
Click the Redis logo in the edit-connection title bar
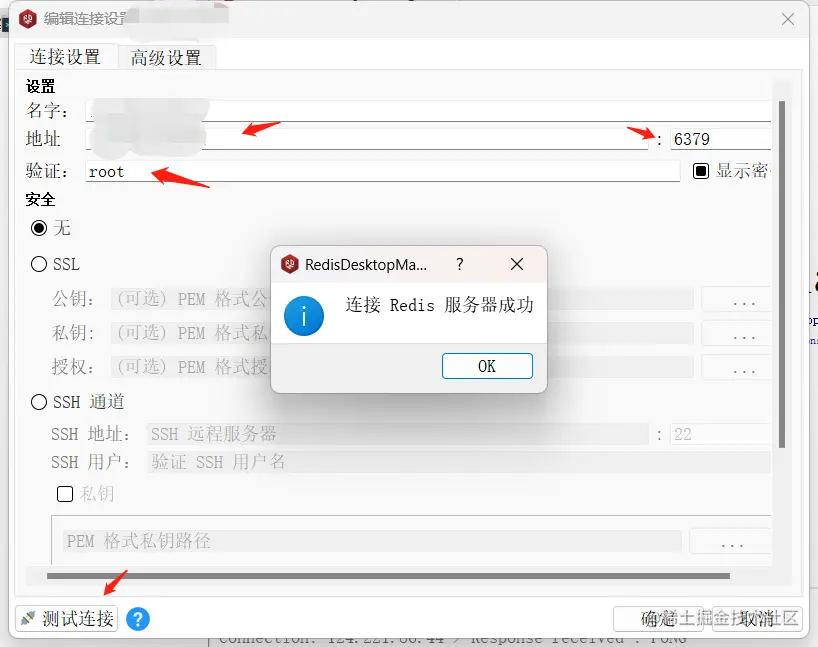[28, 19]
